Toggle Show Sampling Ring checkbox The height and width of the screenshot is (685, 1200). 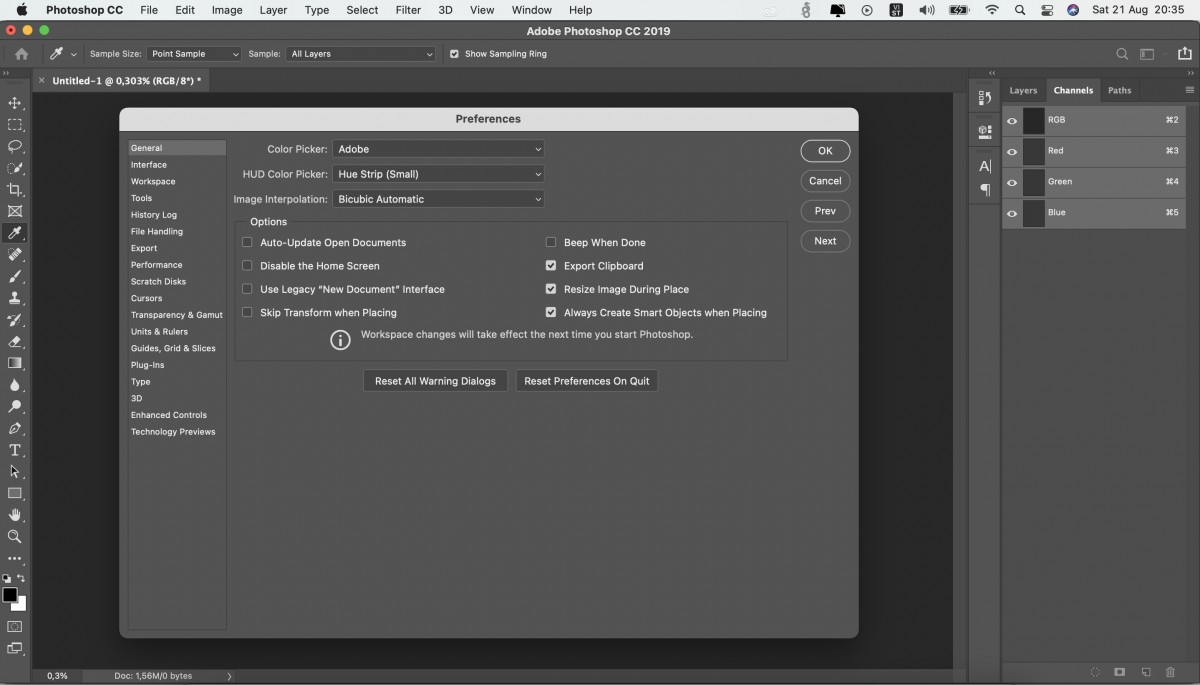coord(455,54)
